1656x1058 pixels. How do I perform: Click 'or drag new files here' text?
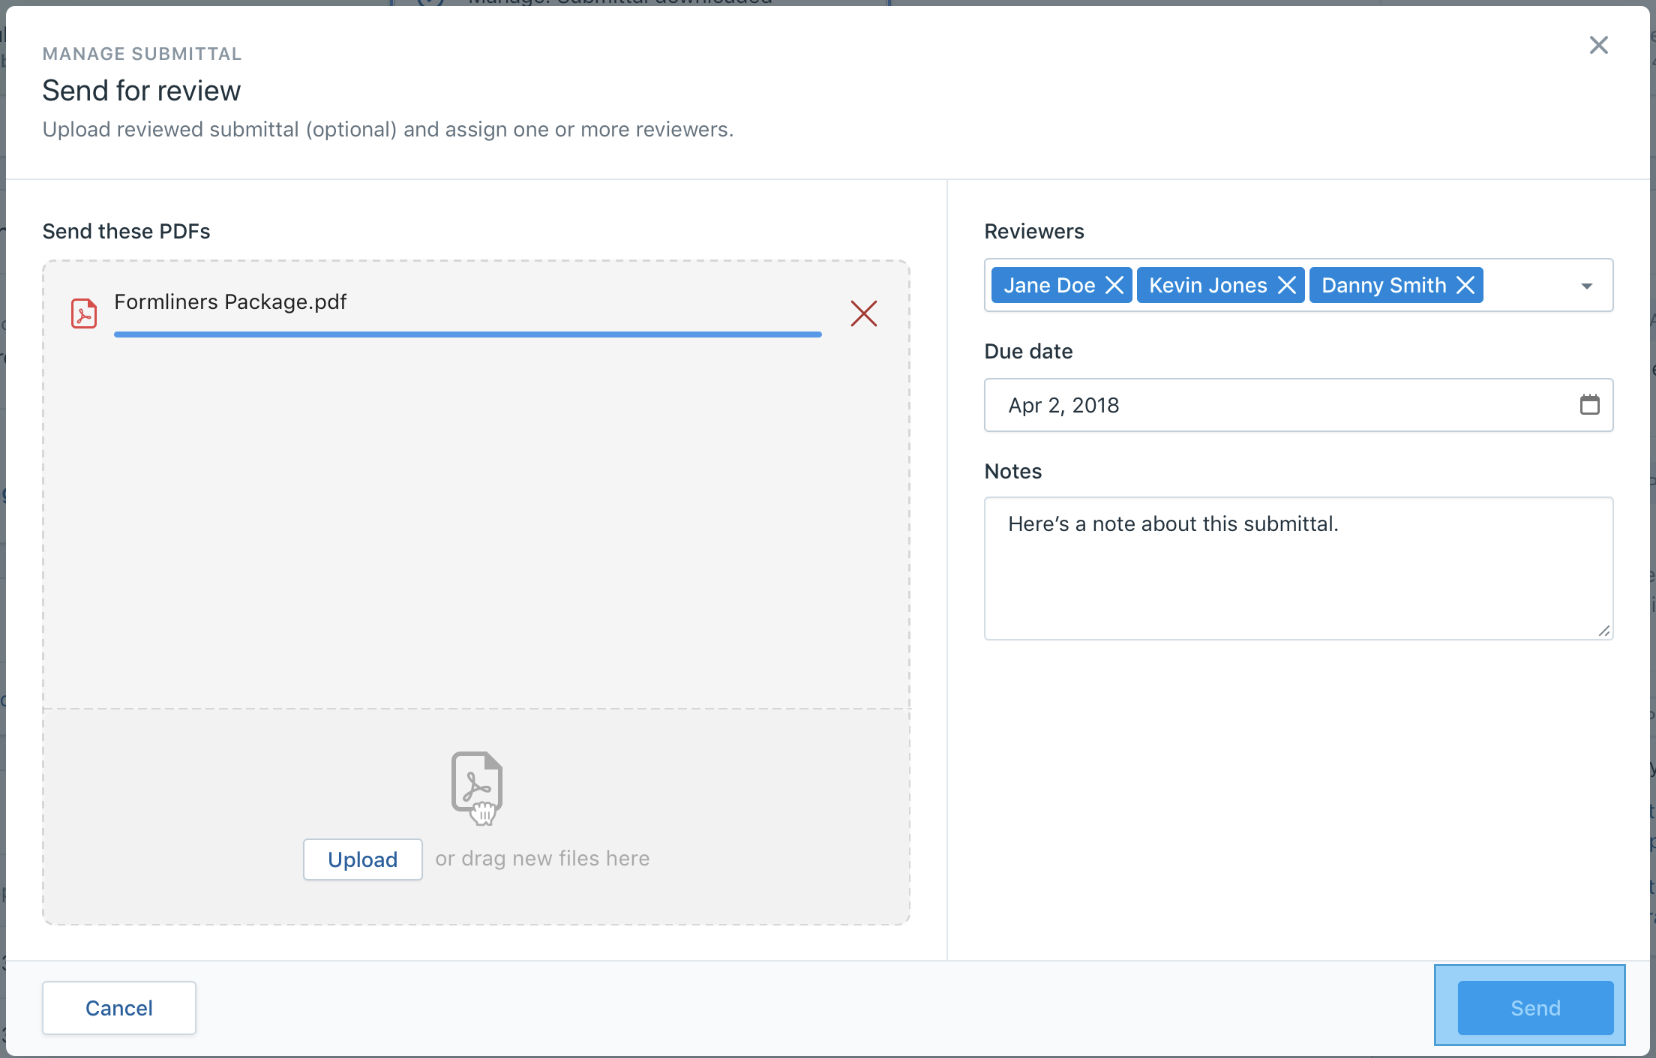542,858
